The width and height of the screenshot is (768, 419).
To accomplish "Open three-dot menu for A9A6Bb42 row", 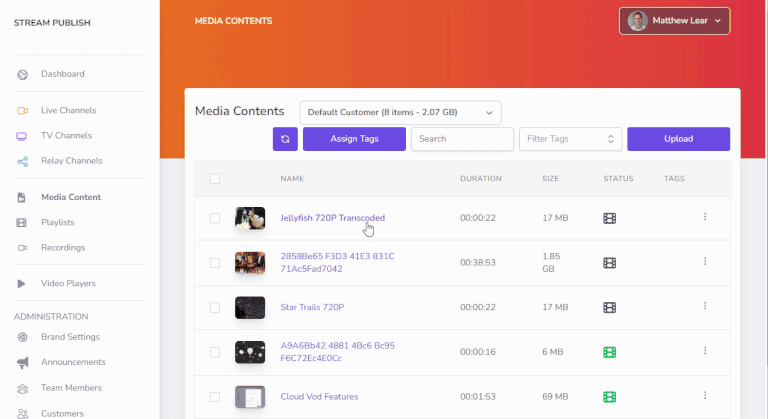I will coord(705,350).
